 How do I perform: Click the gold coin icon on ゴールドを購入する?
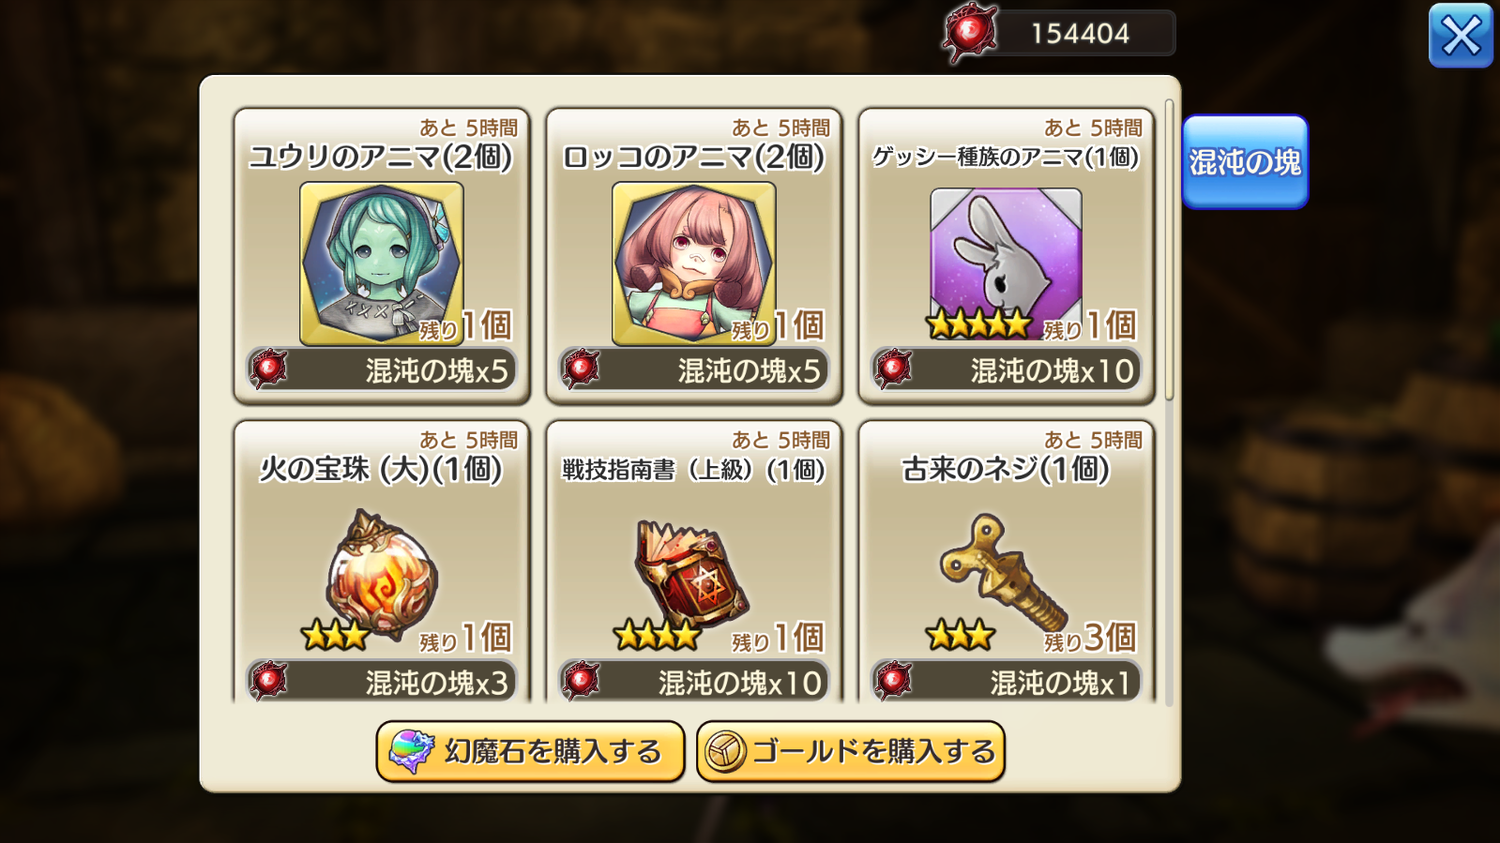[x=725, y=751]
